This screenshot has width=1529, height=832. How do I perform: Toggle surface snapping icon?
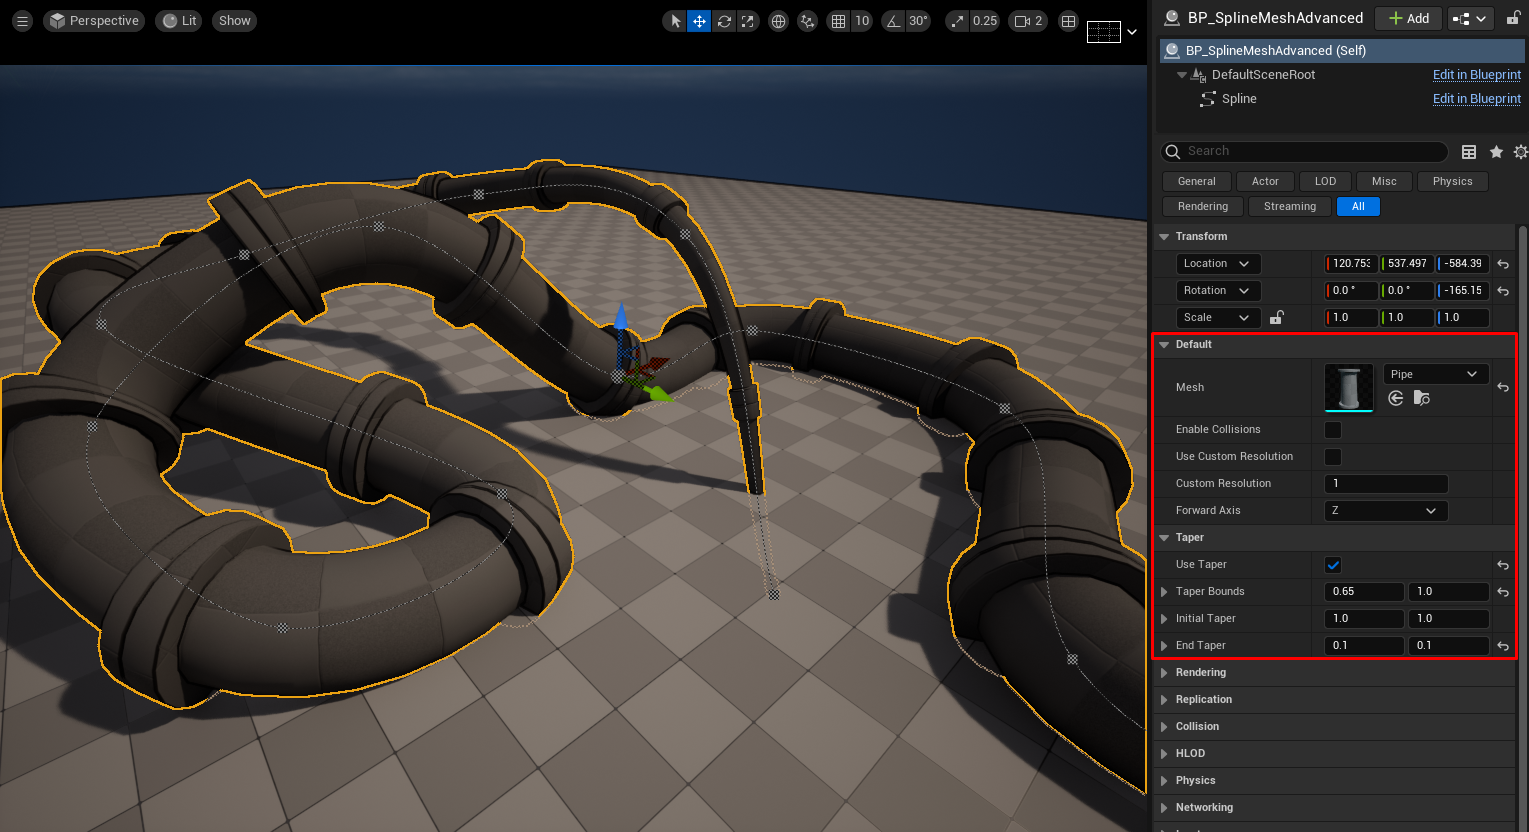807,21
